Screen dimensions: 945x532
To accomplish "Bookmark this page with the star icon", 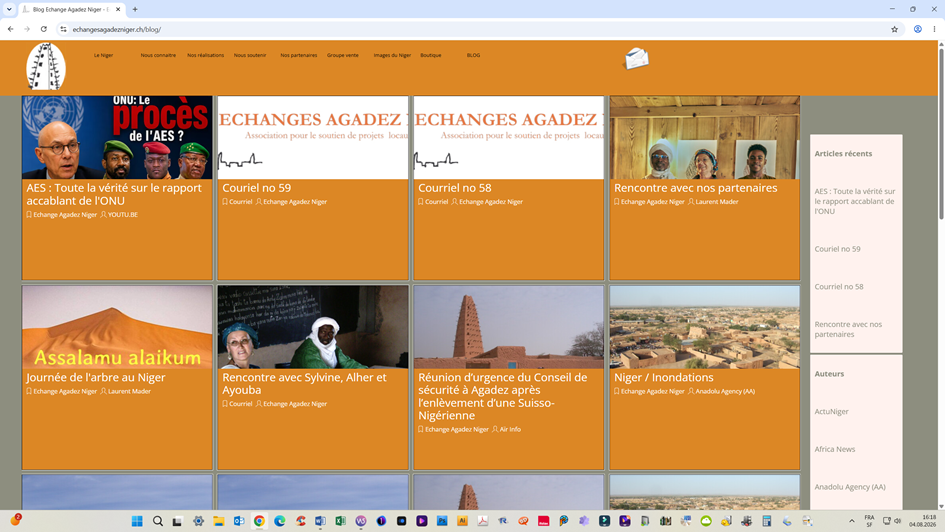I will (894, 29).
